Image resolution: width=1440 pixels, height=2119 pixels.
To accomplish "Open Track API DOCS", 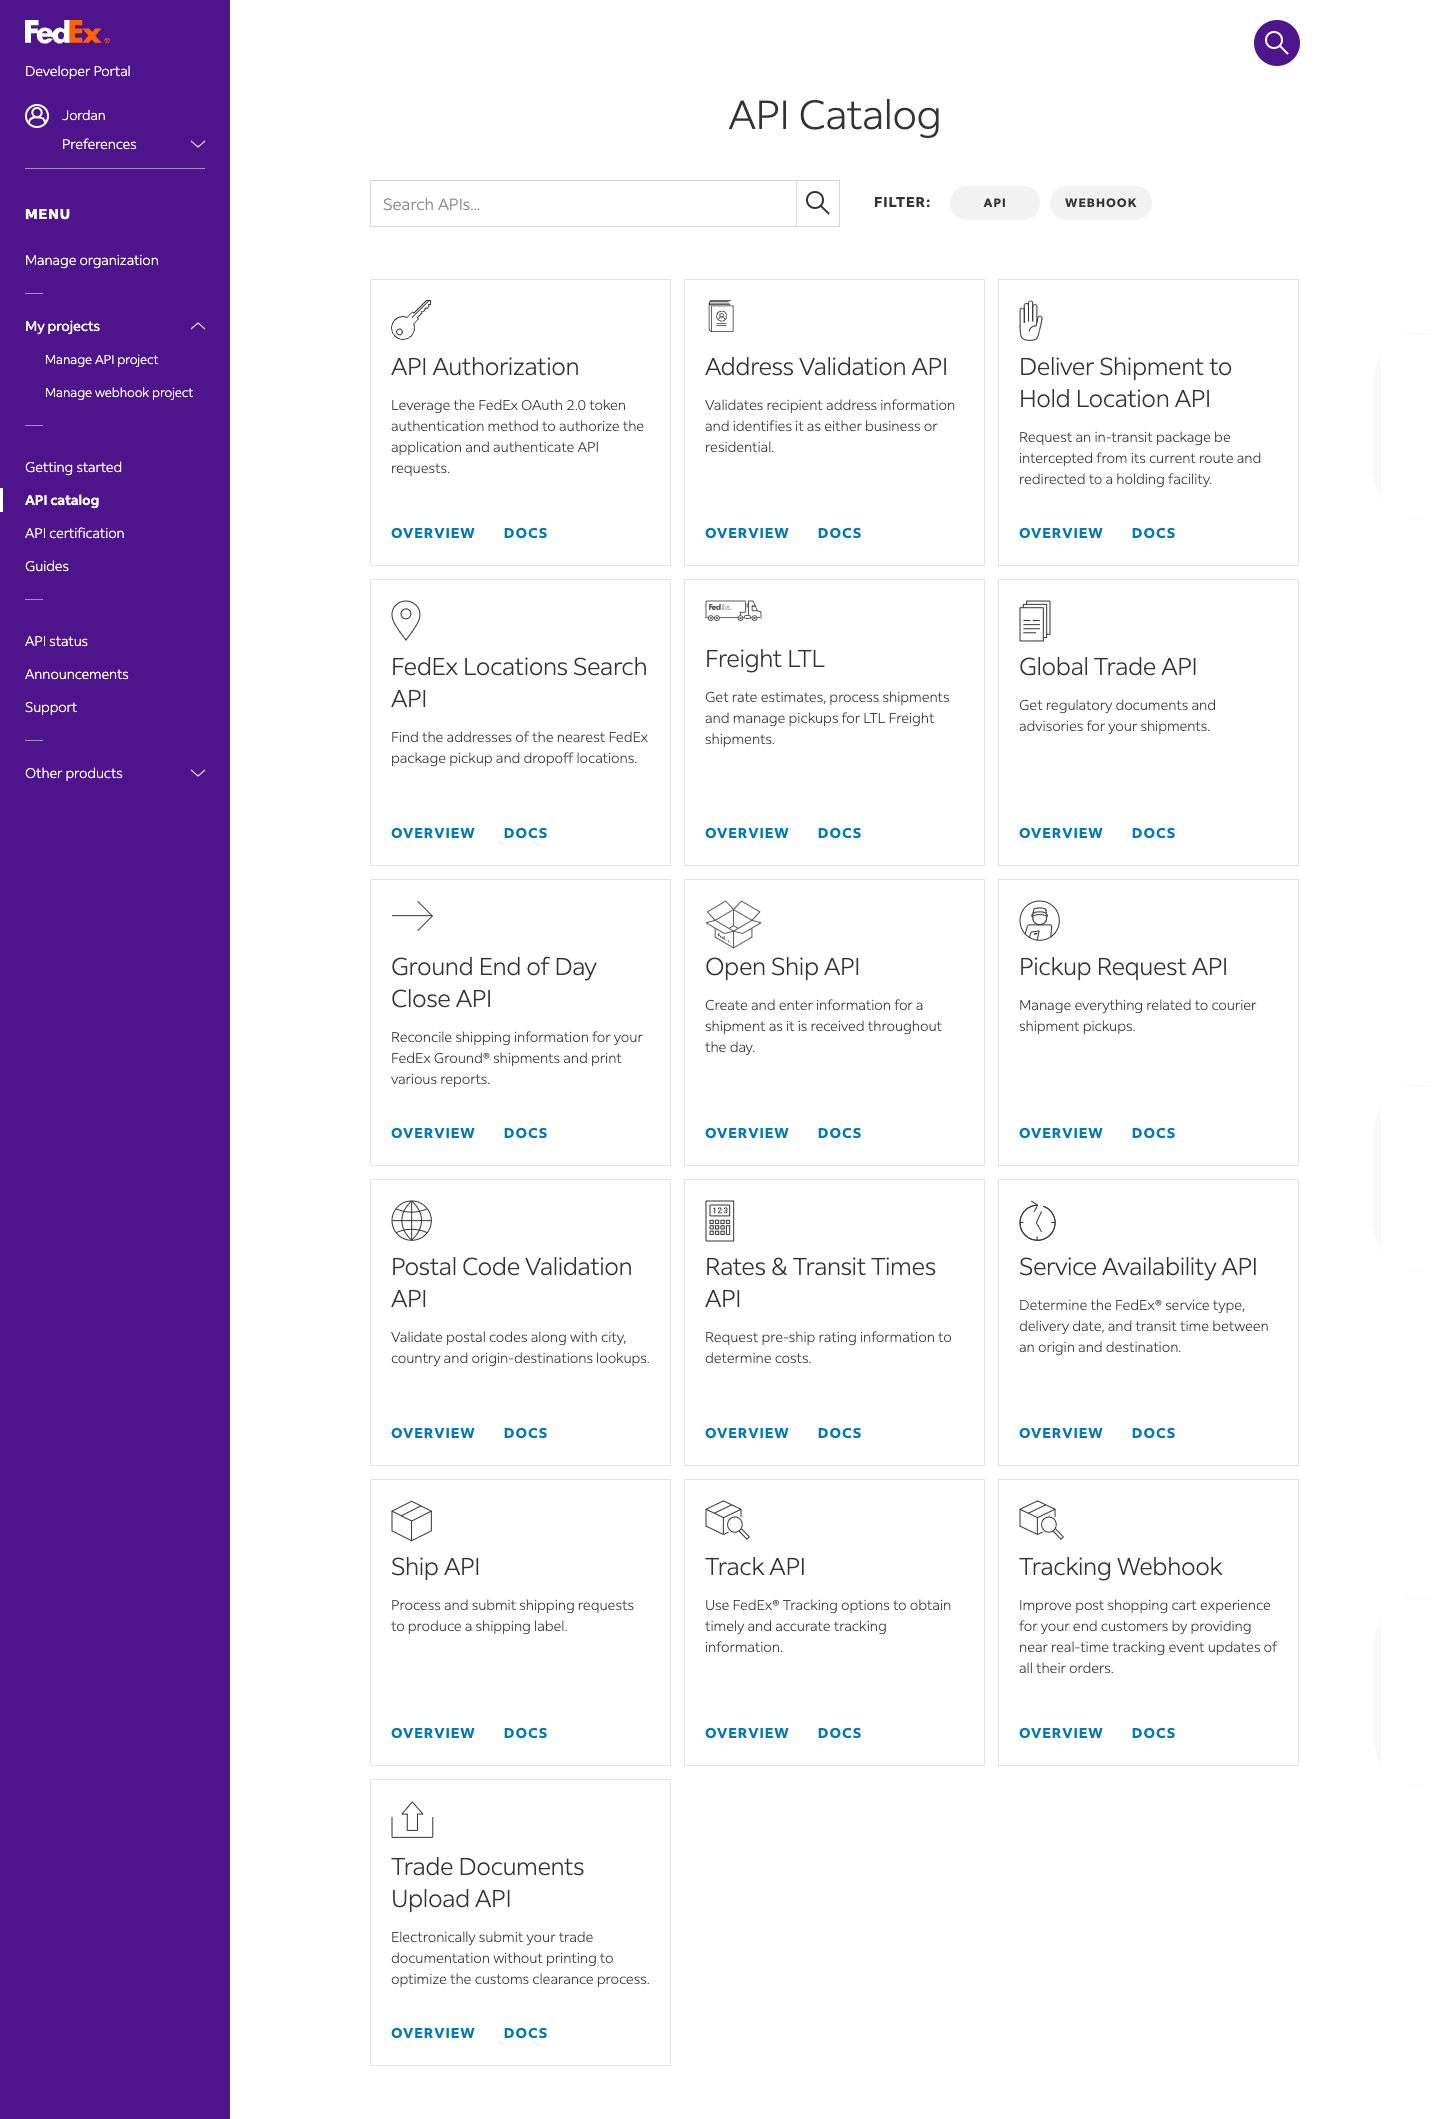I will click(840, 1733).
